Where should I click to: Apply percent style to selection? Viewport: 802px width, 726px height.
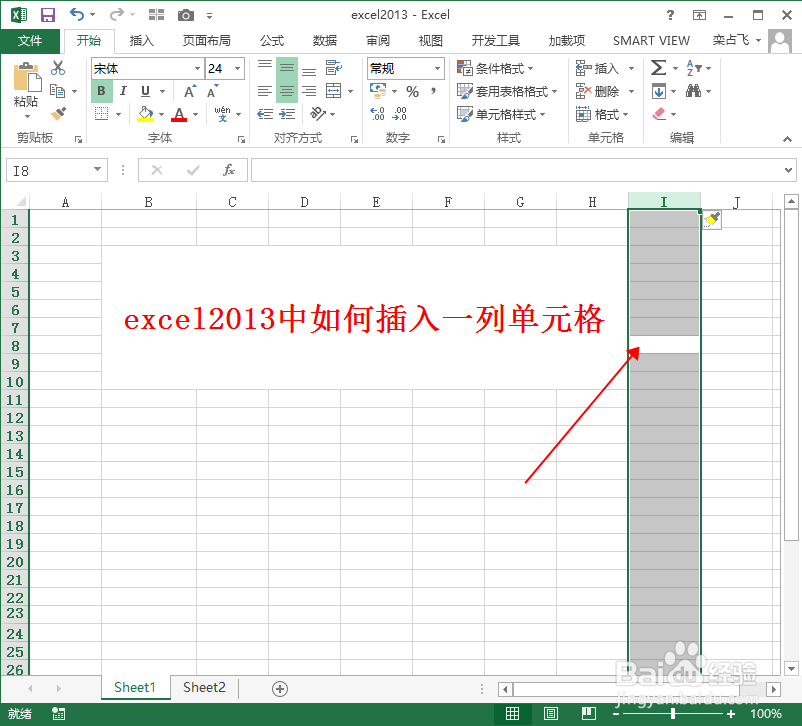coord(413,90)
